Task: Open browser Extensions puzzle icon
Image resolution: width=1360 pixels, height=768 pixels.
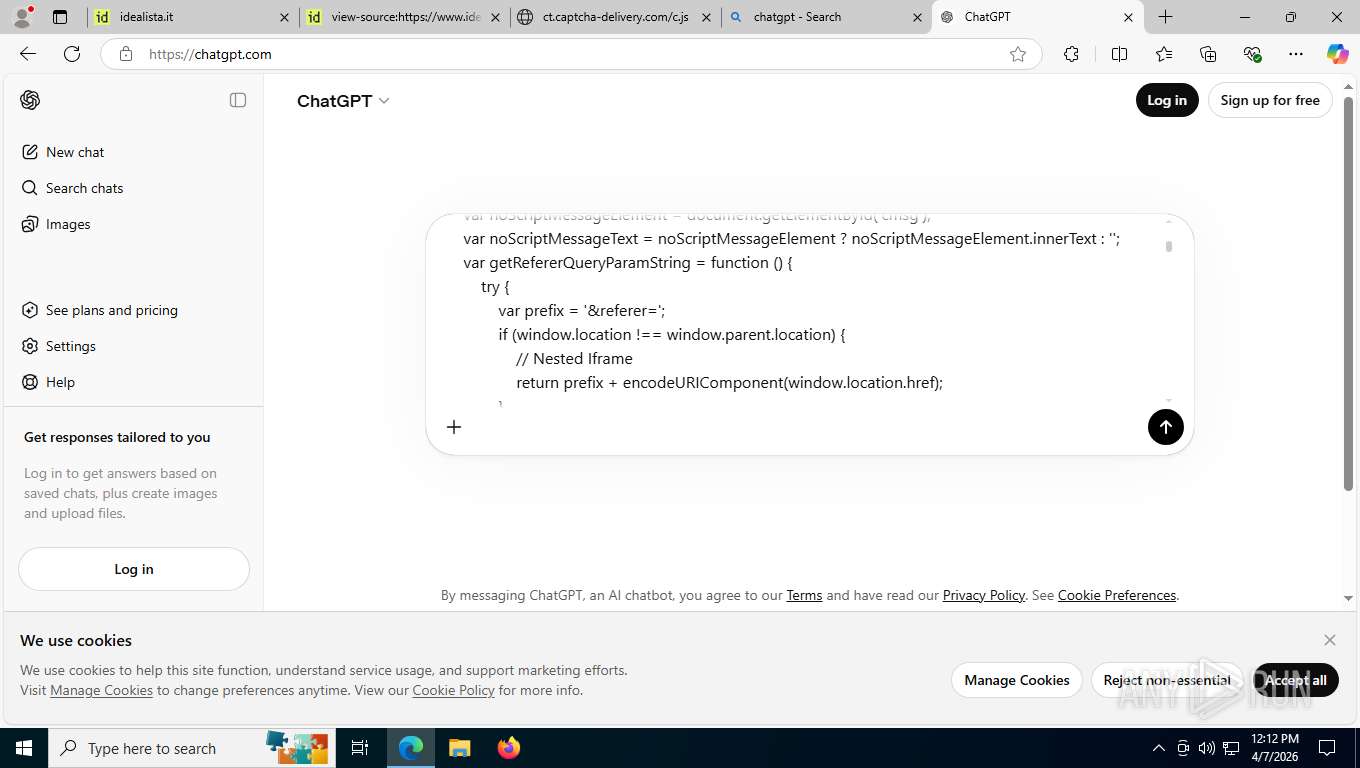Action: pyautogui.click(x=1071, y=54)
